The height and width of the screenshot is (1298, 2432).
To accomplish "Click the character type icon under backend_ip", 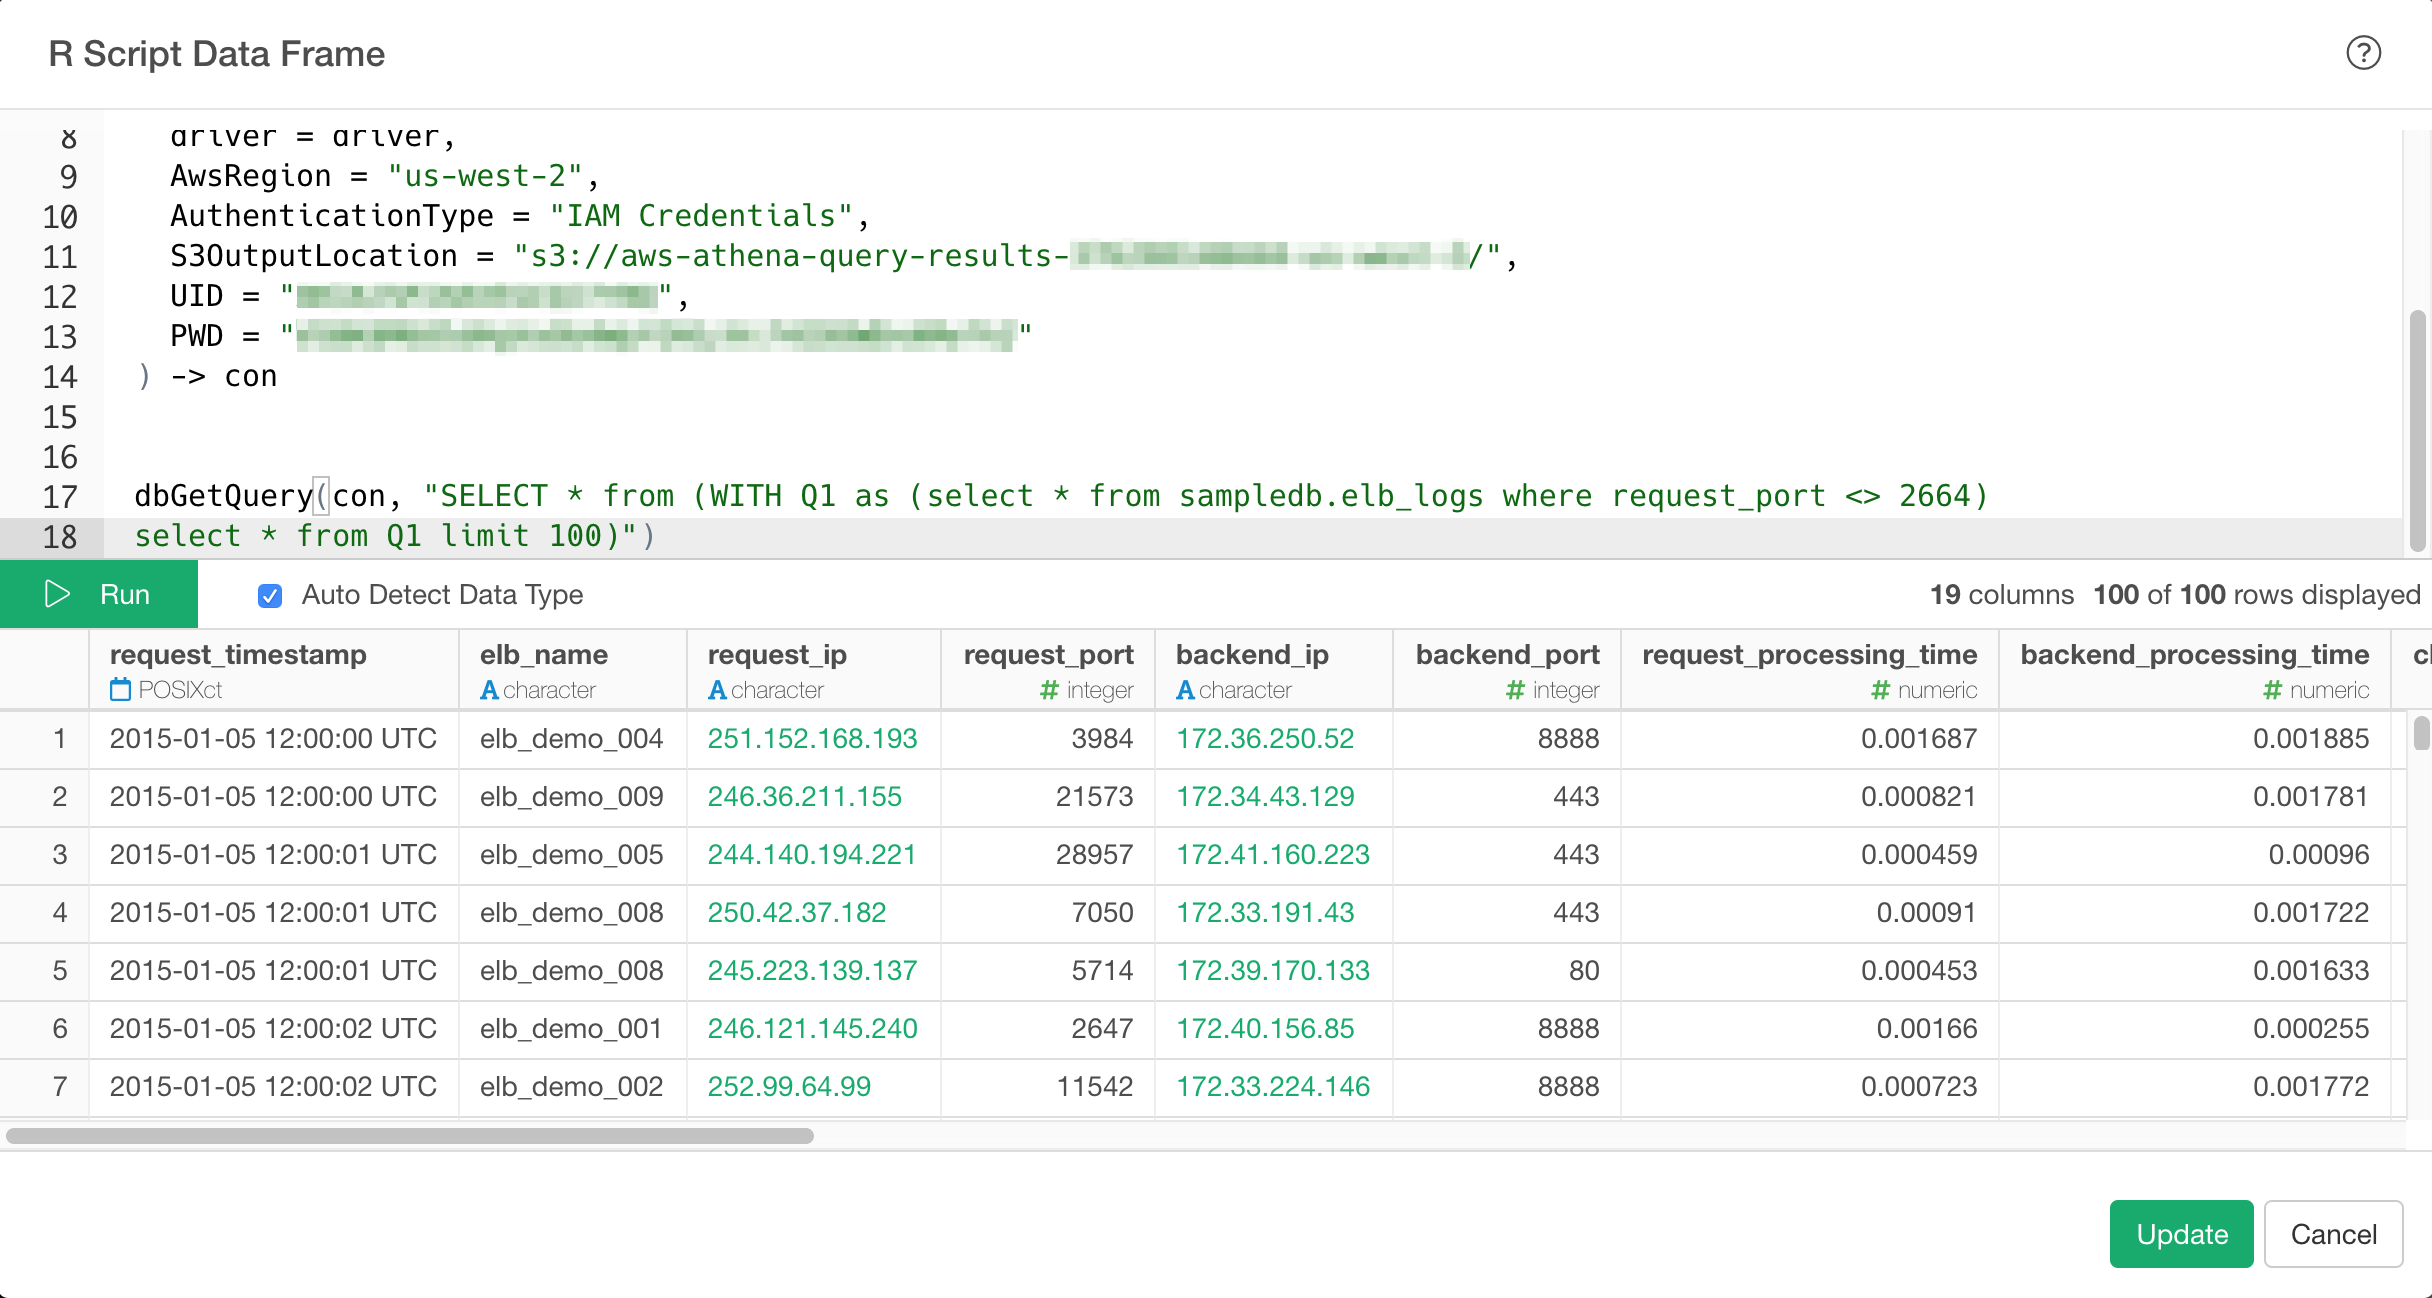I will click(x=1185, y=690).
